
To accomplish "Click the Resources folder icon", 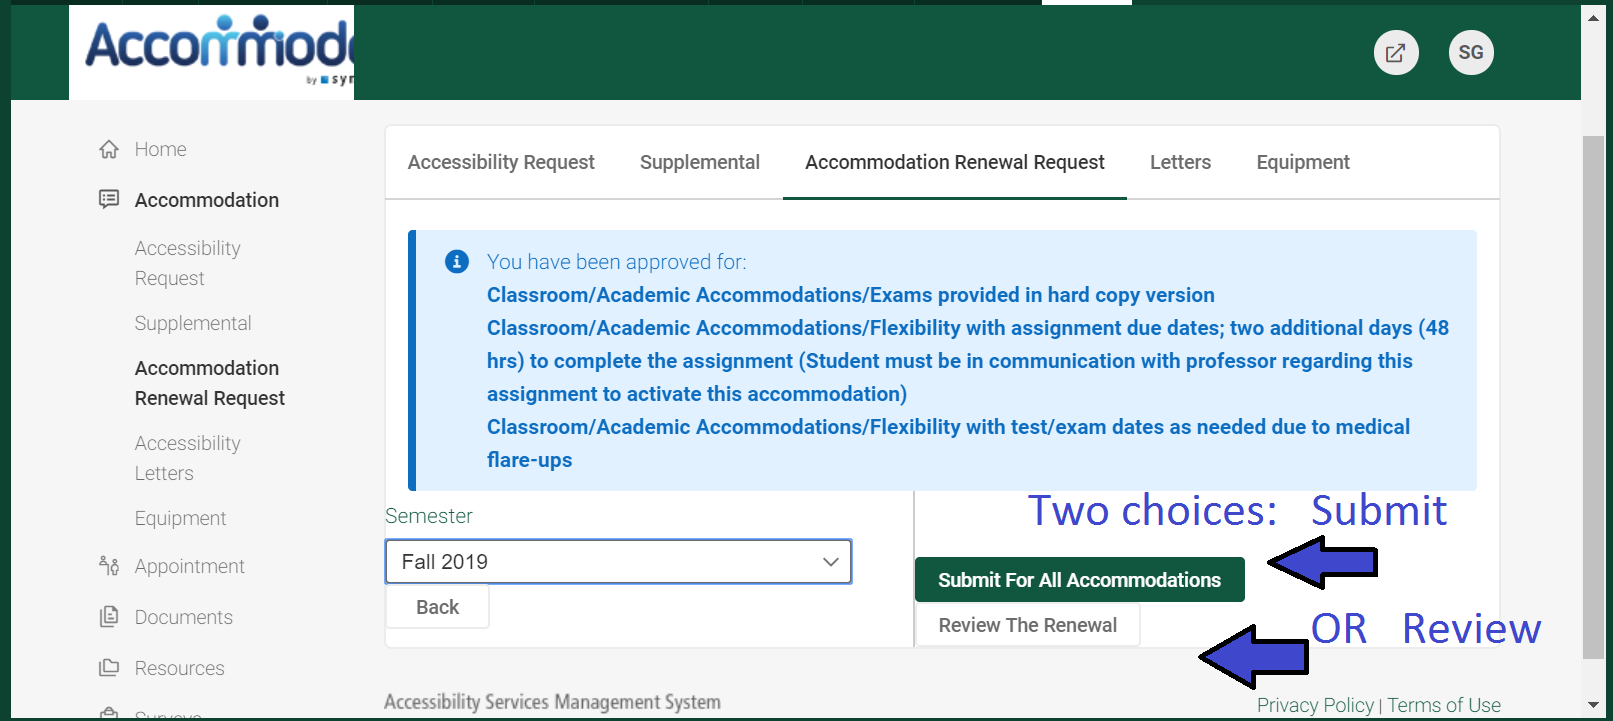I will pos(109,668).
